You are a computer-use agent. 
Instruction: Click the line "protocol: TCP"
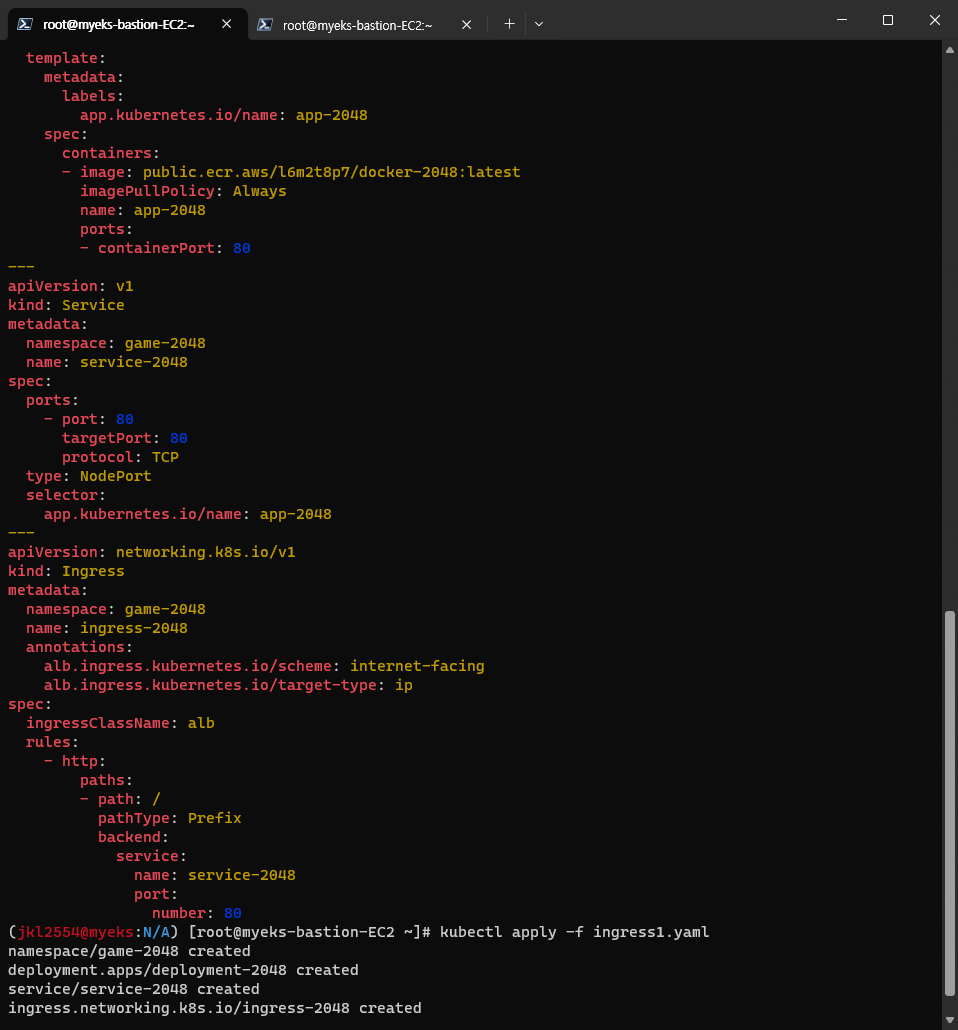point(120,457)
